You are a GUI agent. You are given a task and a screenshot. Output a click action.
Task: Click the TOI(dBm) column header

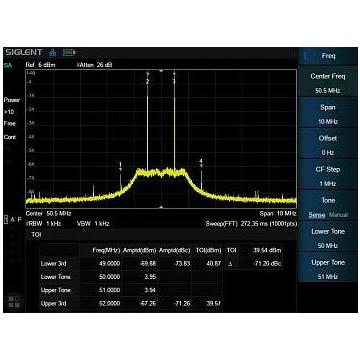point(208,250)
